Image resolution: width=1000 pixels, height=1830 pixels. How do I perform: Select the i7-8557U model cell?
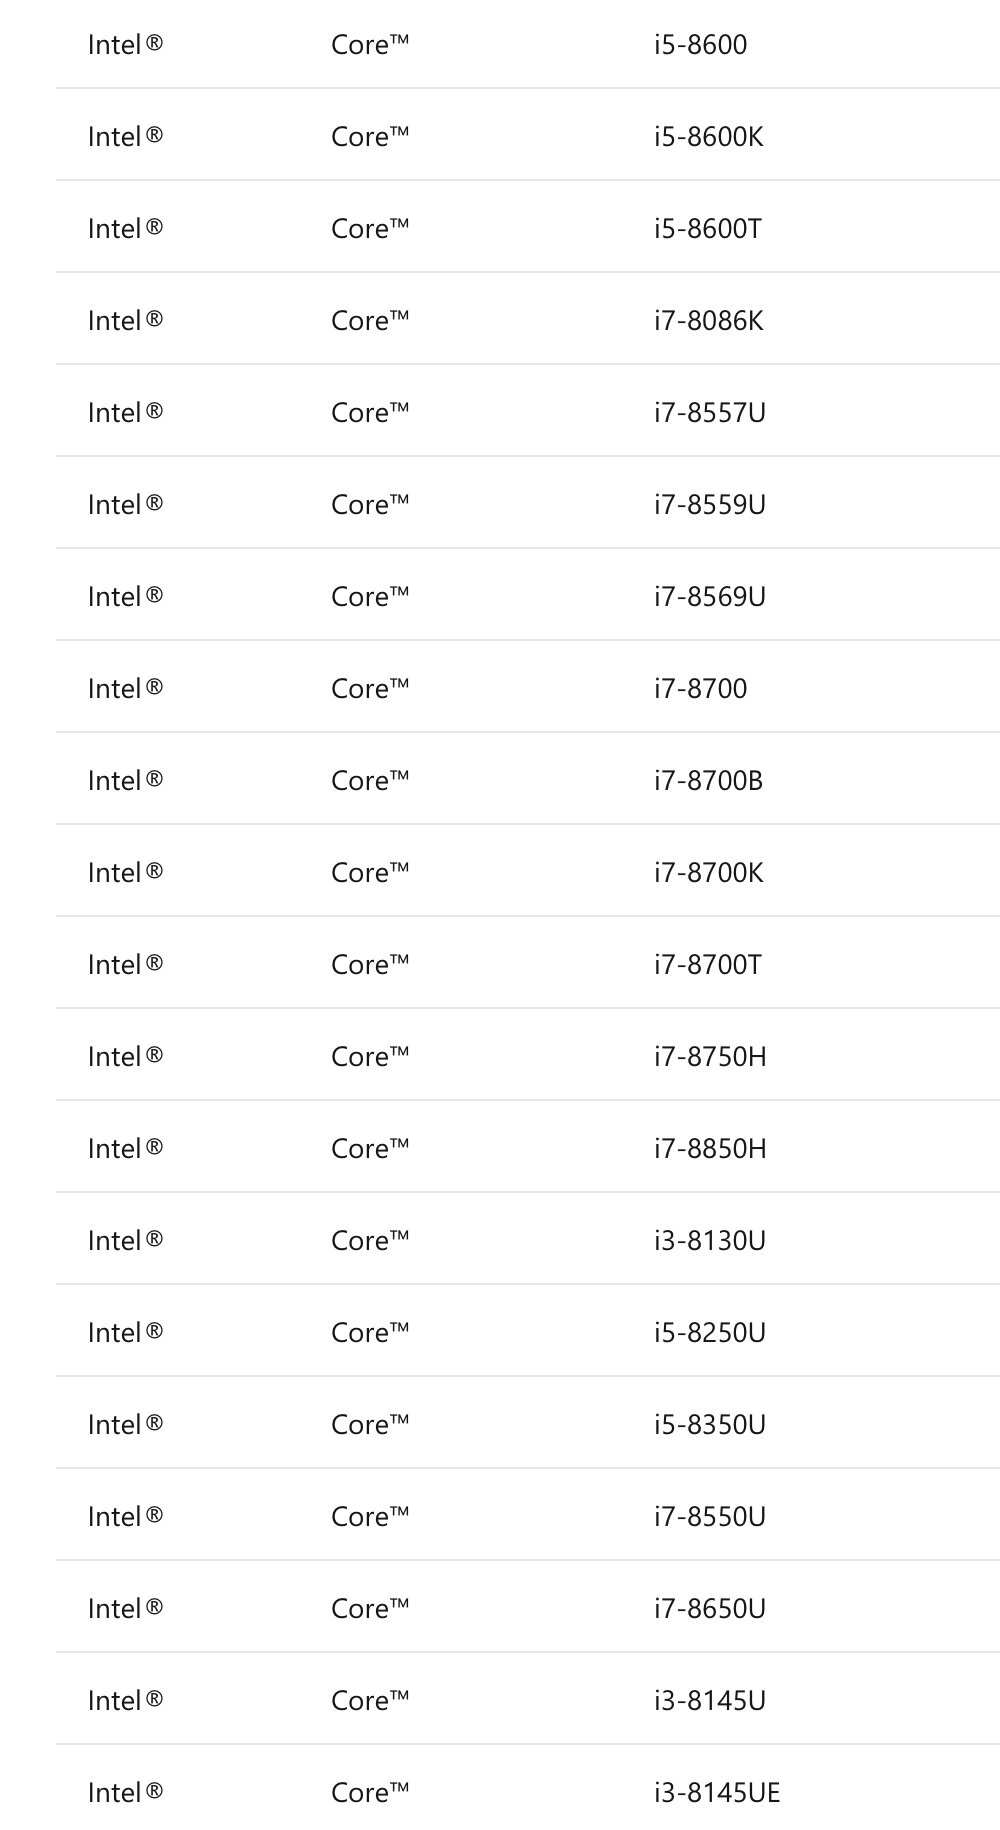709,413
